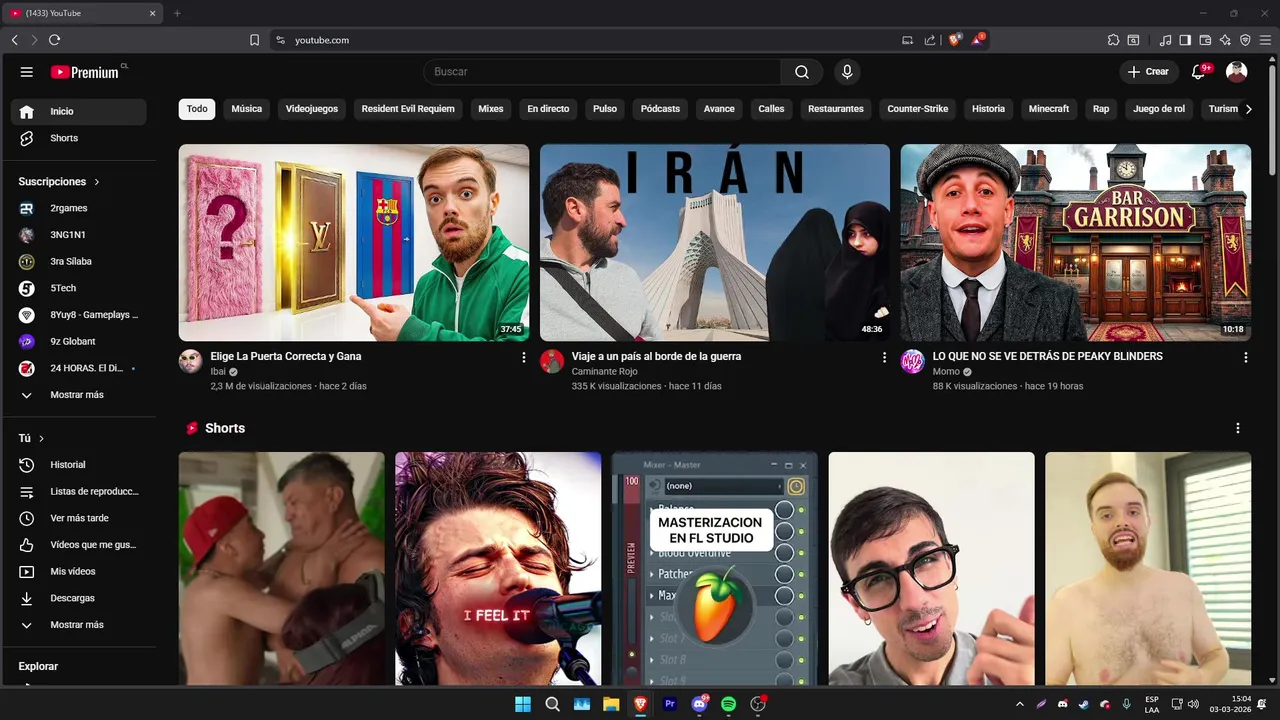Open Brave Wallet icon
Image resolution: width=1280 pixels, height=720 pixels.
[1205, 40]
